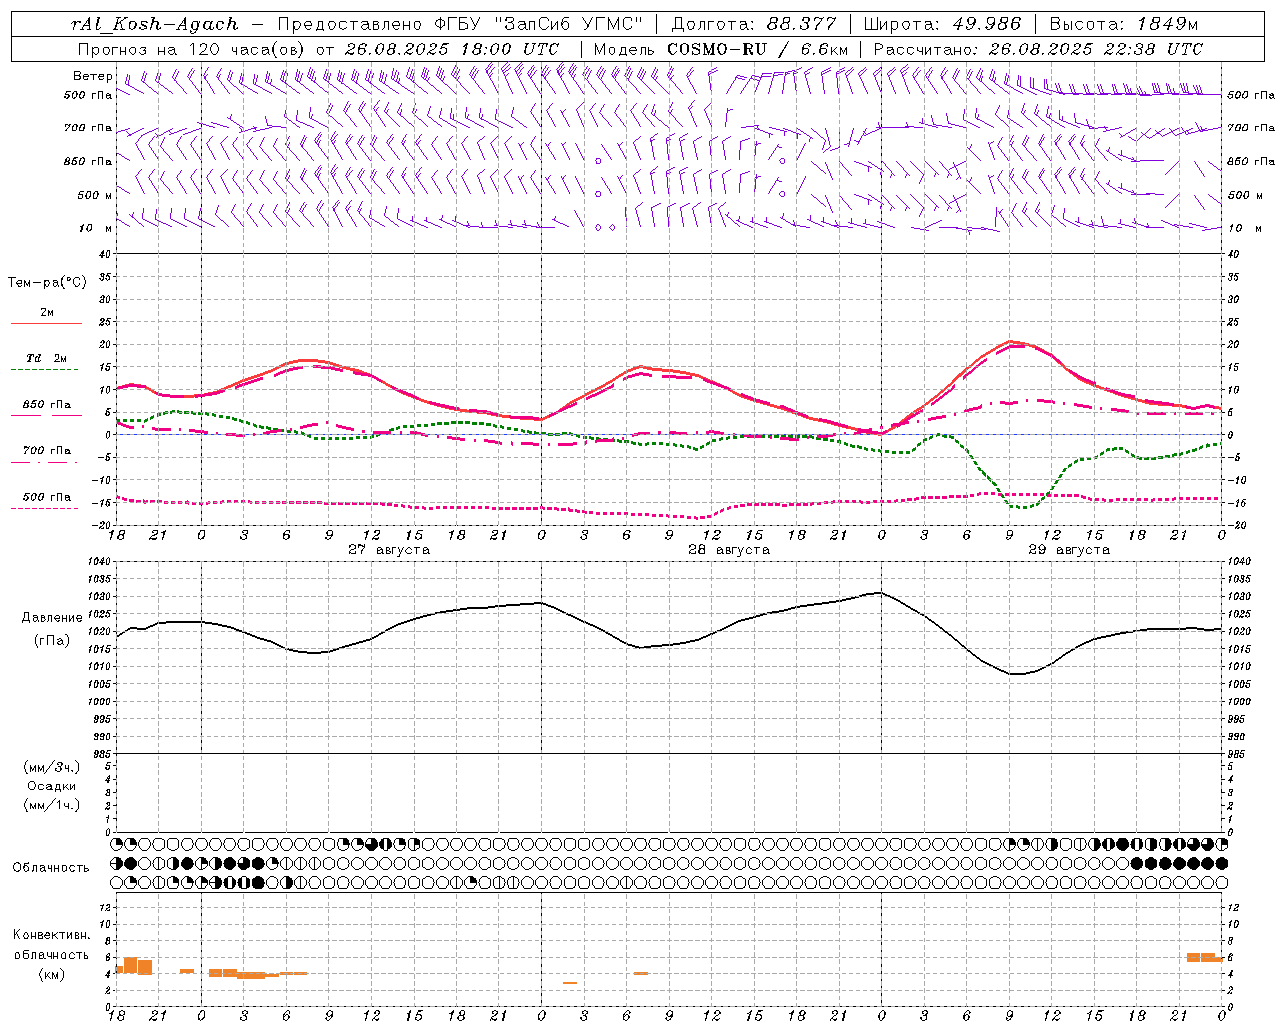Click the Ветер wind panel label
Screen dimensions: 1280x1024
click(x=93, y=76)
